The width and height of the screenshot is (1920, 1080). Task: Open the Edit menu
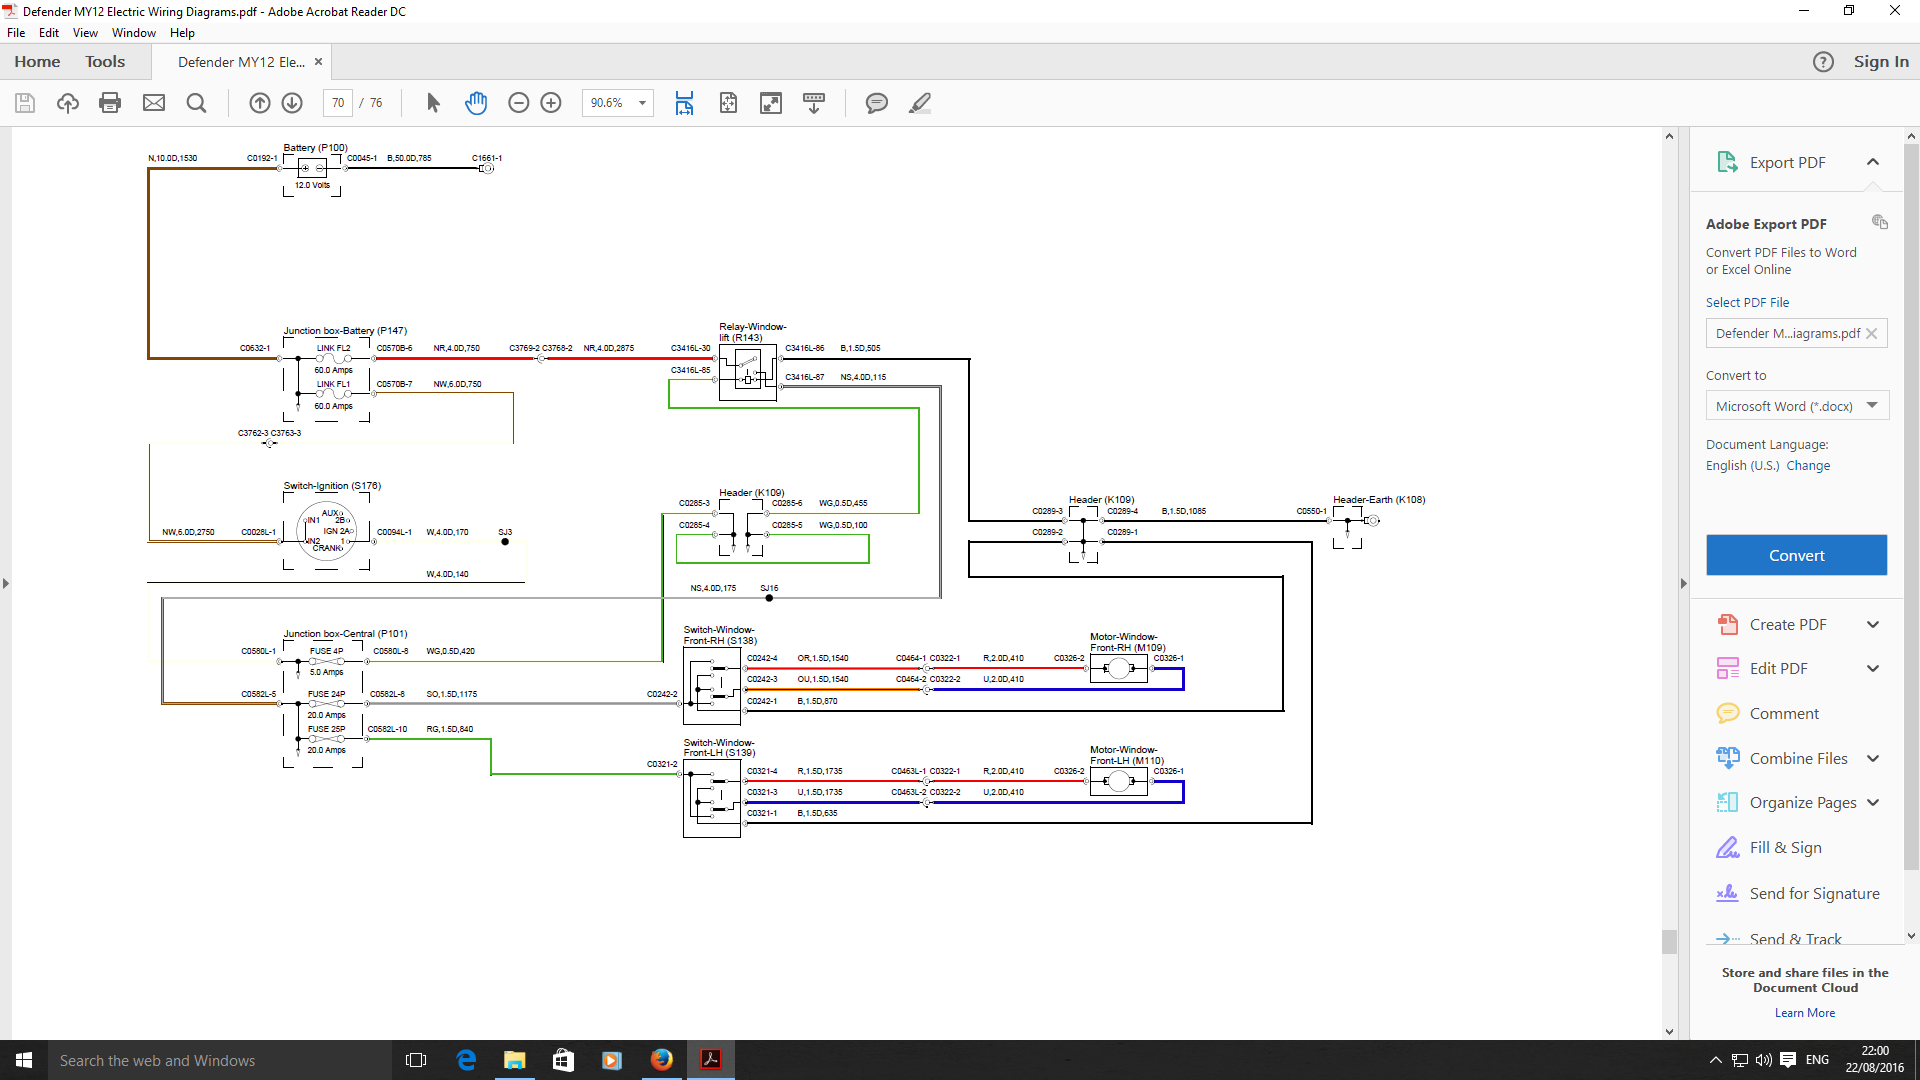point(49,33)
